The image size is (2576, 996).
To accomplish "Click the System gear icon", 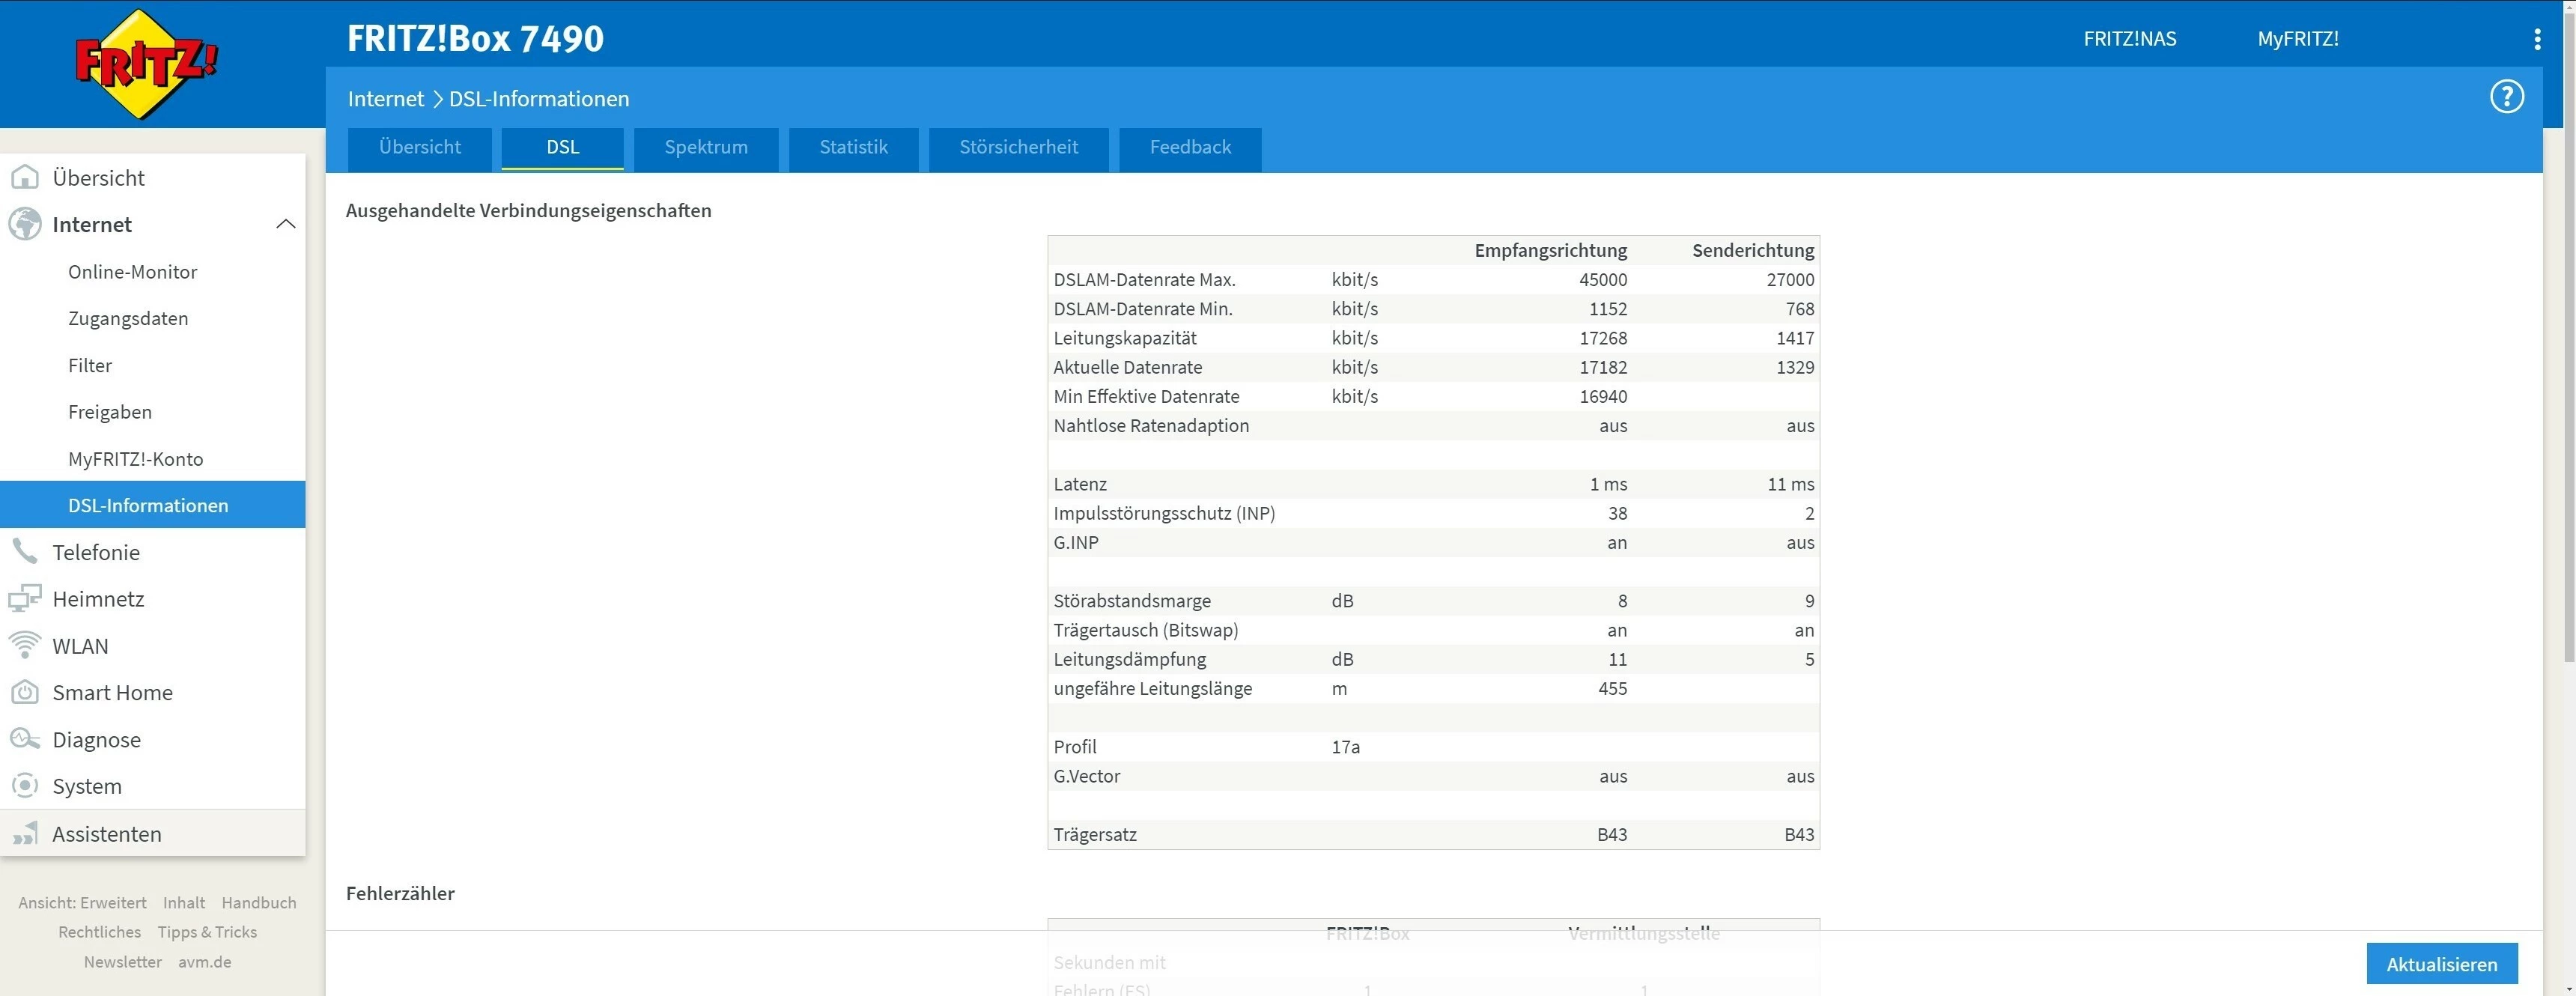I will [25, 786].
